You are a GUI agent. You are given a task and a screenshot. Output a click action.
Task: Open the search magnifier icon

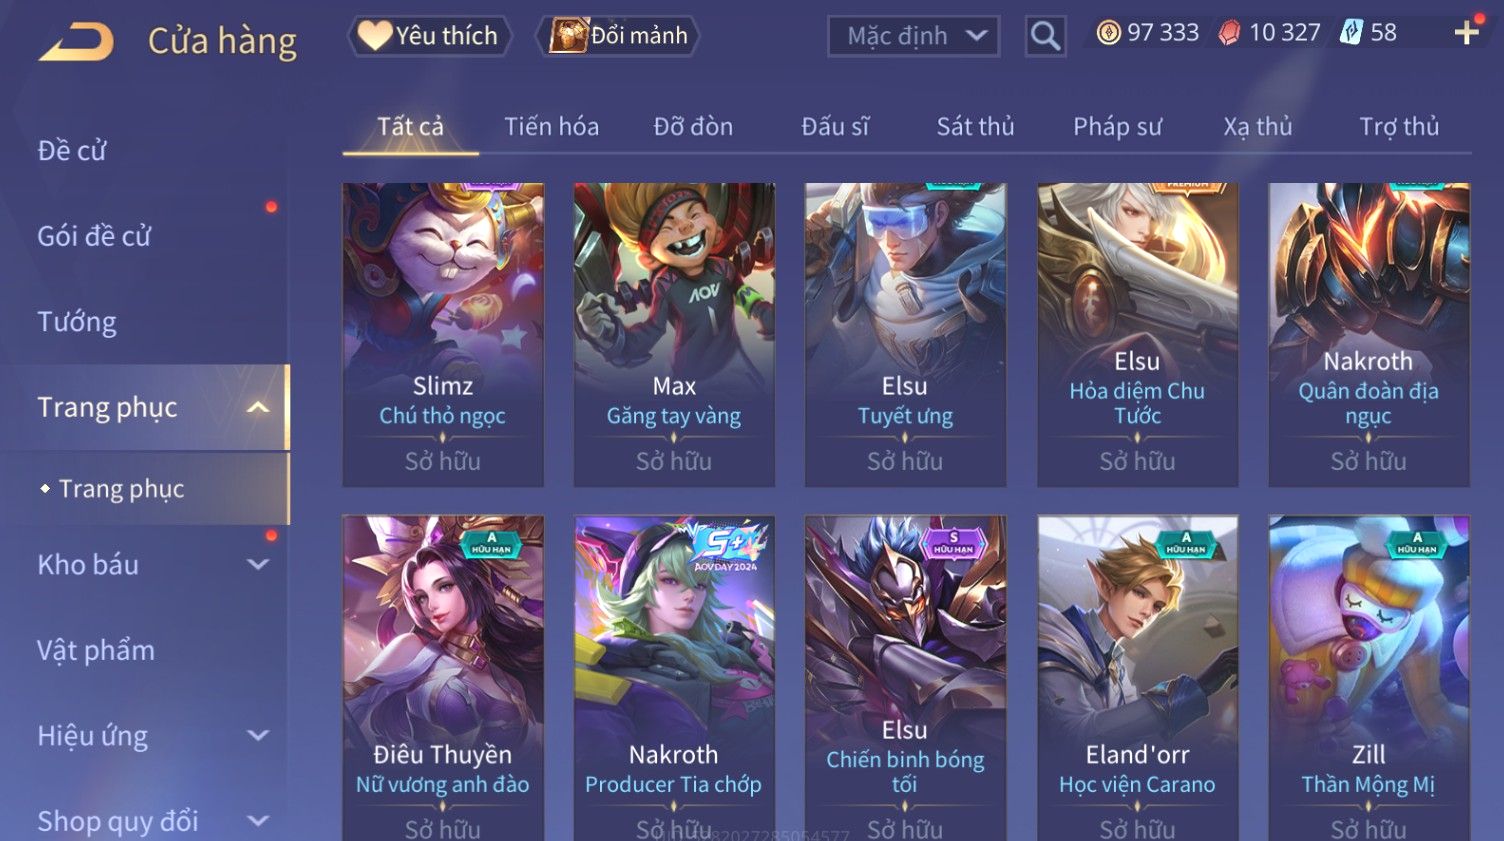click(x=1045, y=36)
